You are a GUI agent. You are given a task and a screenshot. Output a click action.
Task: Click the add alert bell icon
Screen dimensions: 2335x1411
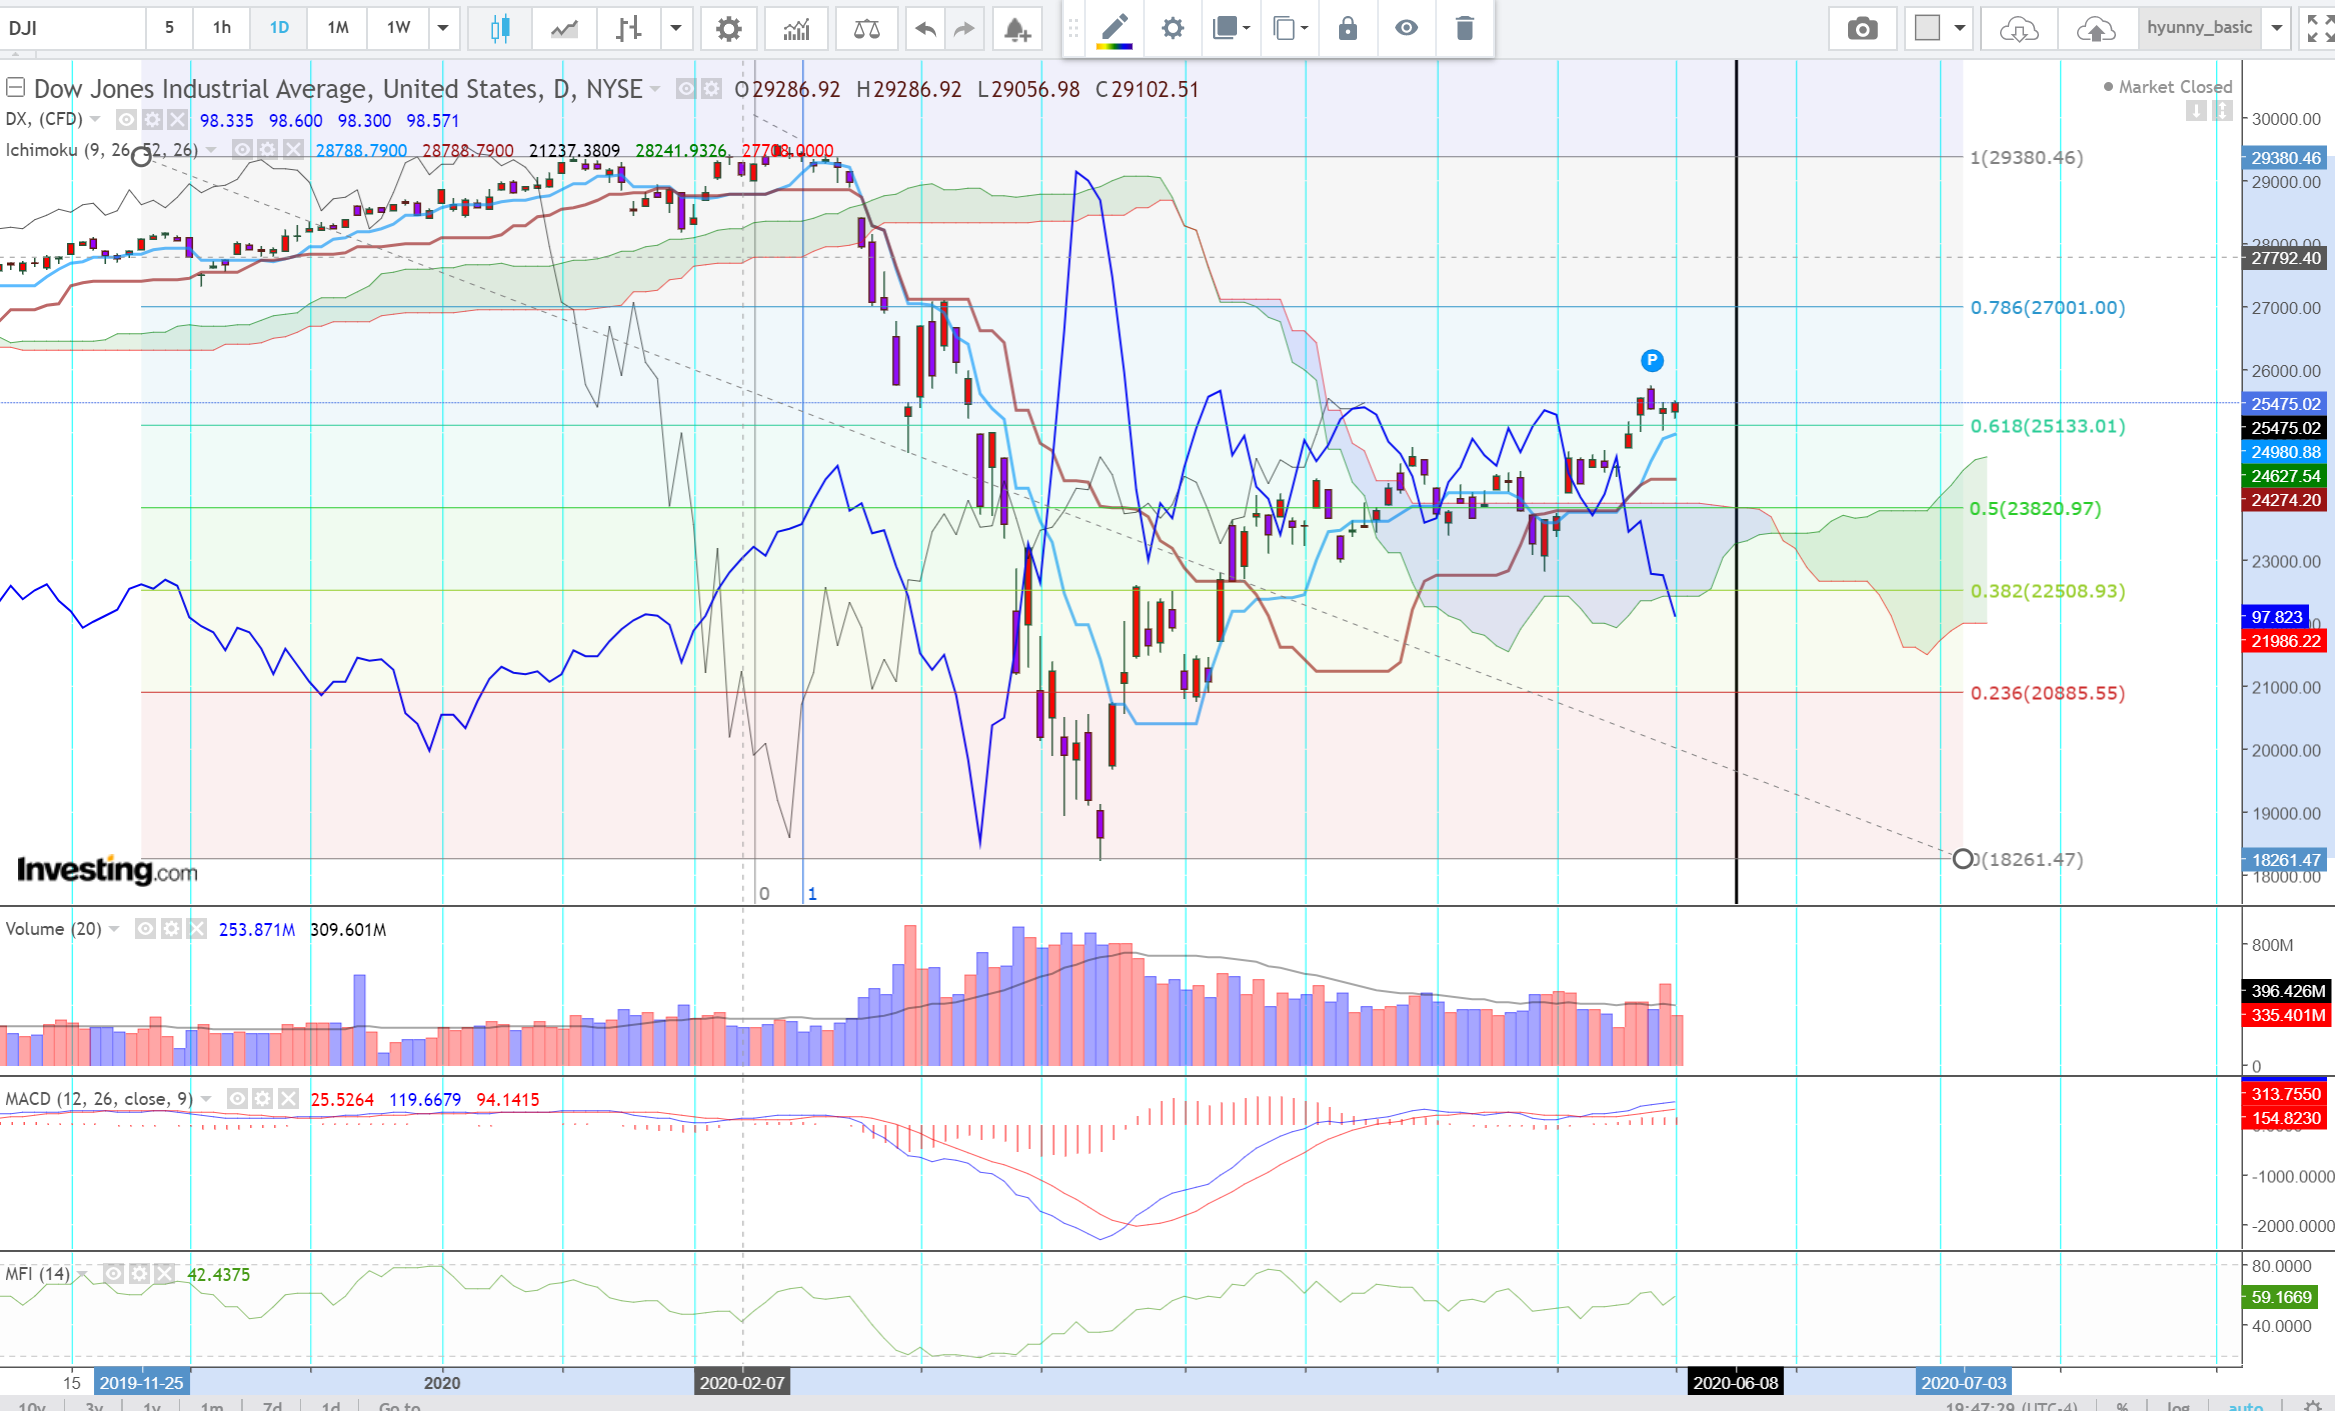coord(1016,28)
